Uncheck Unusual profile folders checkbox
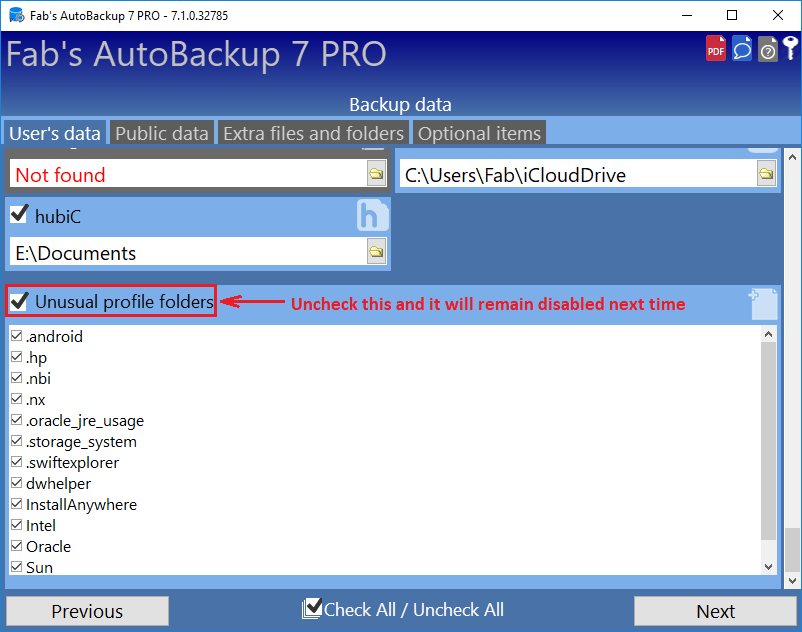 [19, 301]
